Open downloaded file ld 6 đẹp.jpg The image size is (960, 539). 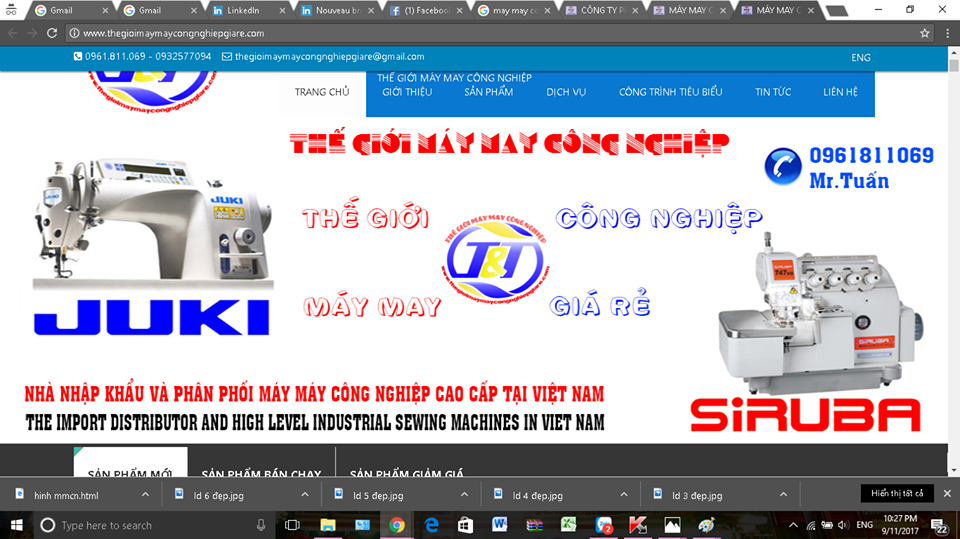[x=219, y=496]
